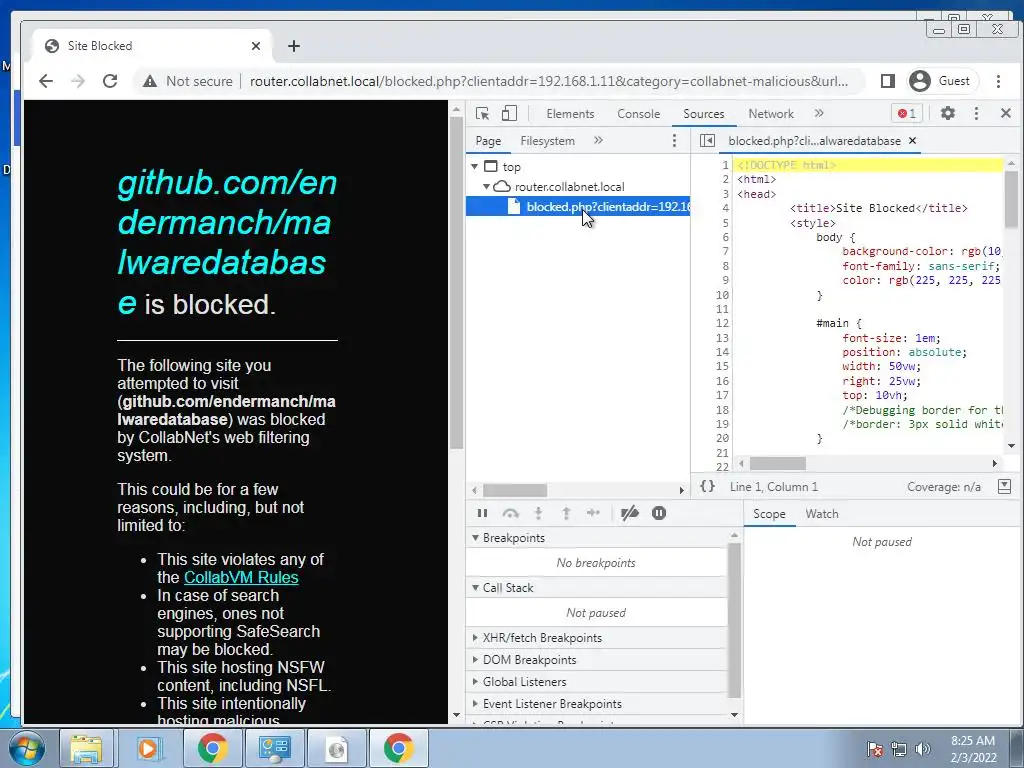Open the media player taskbar icon
The height and width of the screenshot is (768, 1024).
pos(148,748)
